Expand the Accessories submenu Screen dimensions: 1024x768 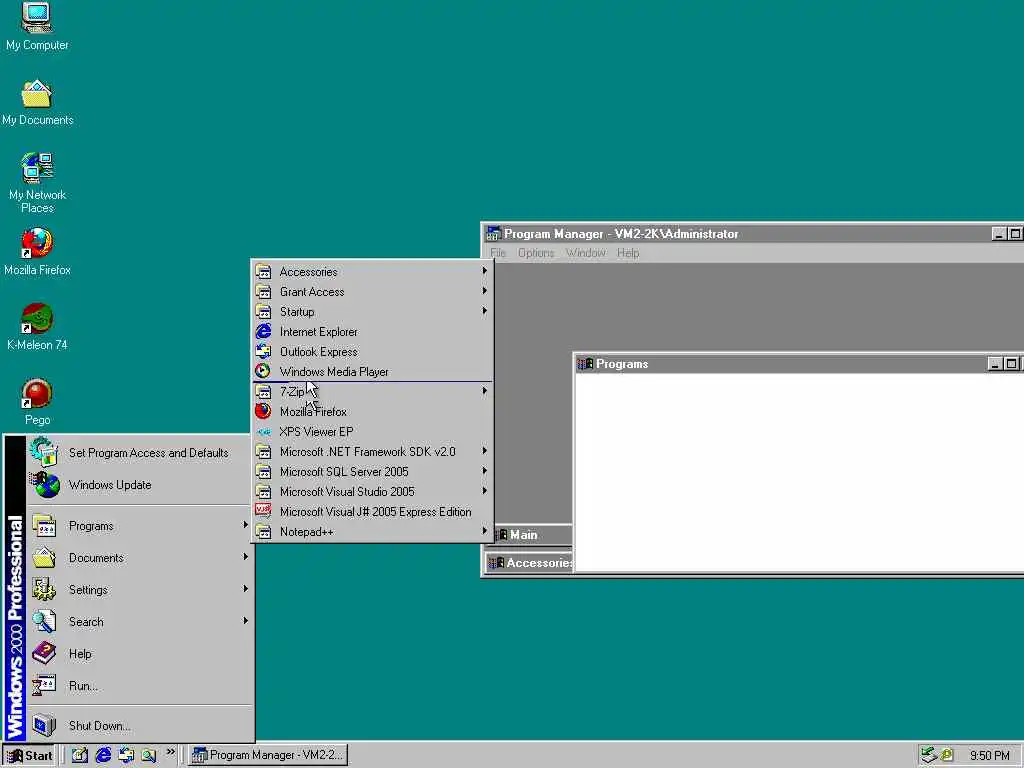(x=372, y=272)
